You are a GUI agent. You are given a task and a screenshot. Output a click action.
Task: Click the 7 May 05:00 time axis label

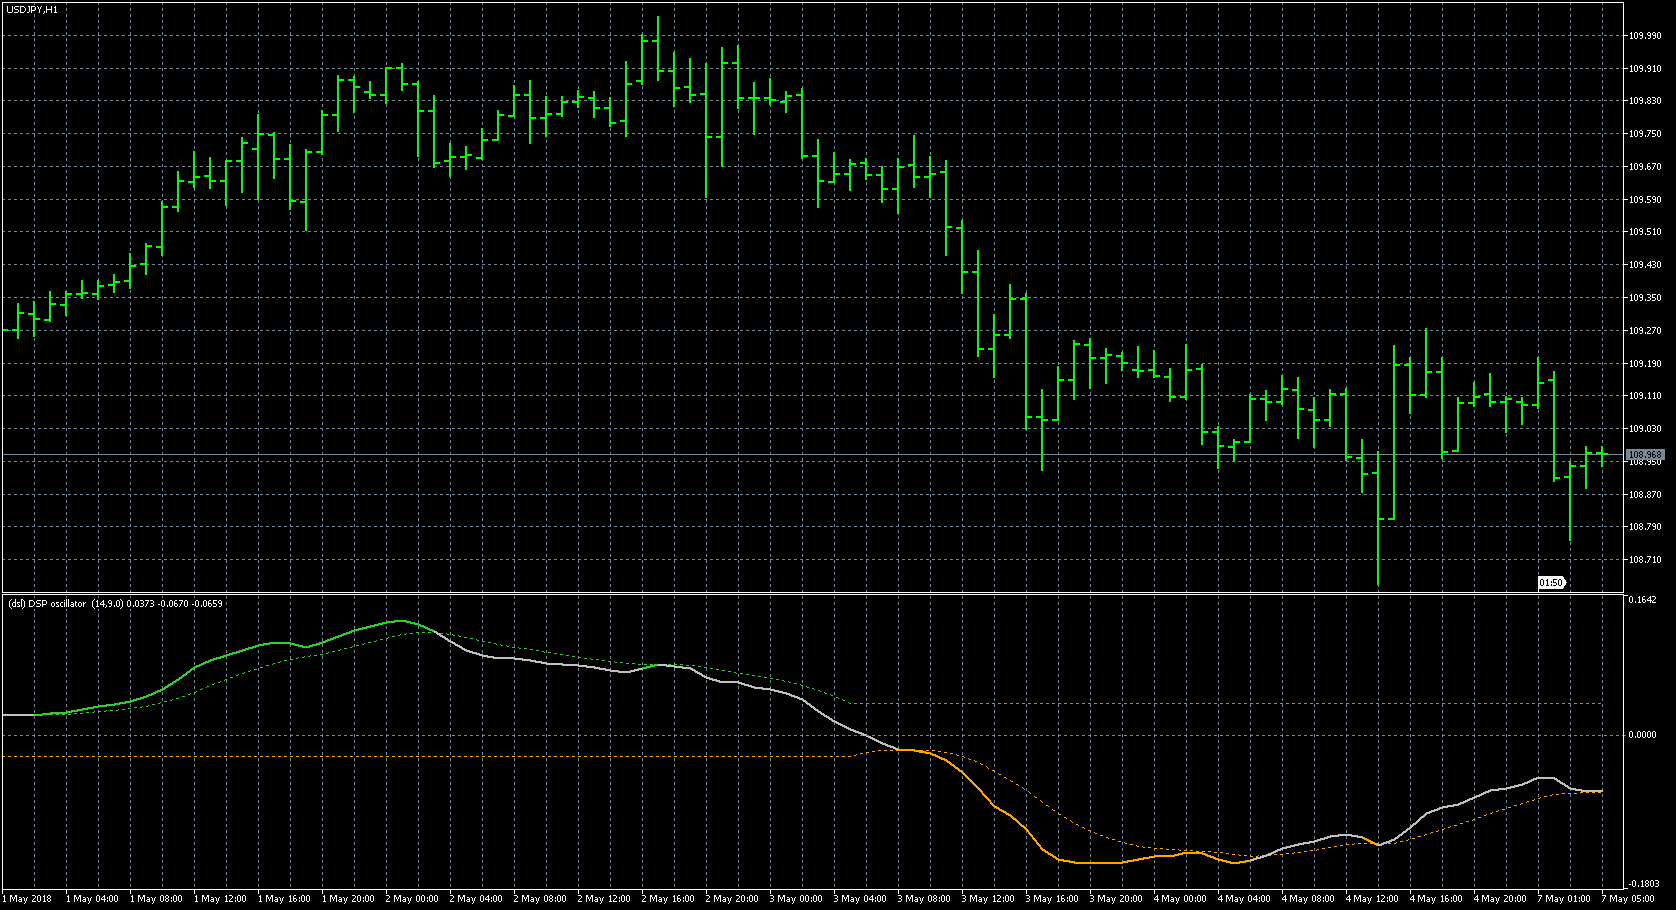[1628, 899]
